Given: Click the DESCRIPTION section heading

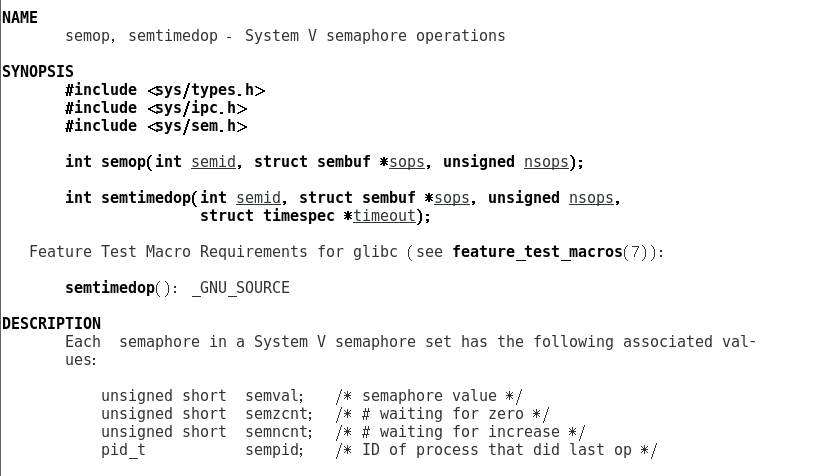Looking at the screenshot, I should pos(51,324).
